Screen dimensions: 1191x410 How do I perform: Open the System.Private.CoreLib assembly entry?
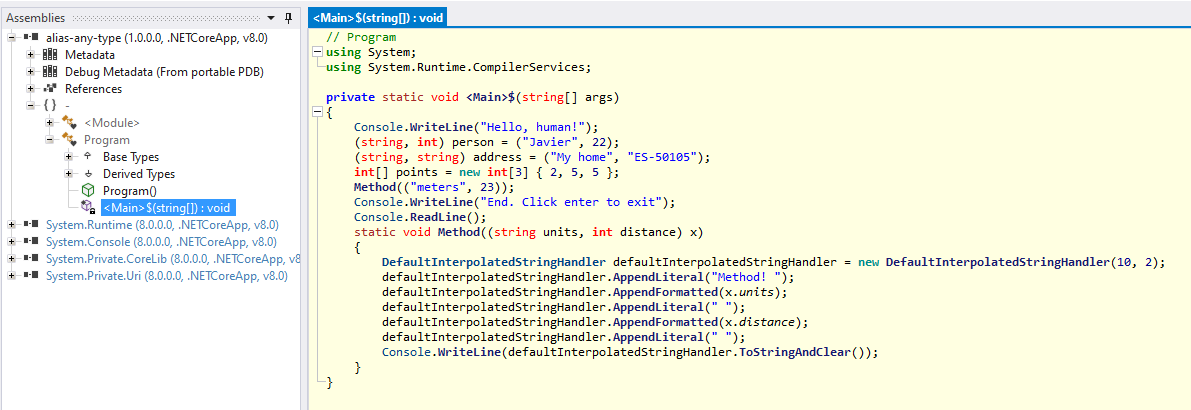click(172, 259)
